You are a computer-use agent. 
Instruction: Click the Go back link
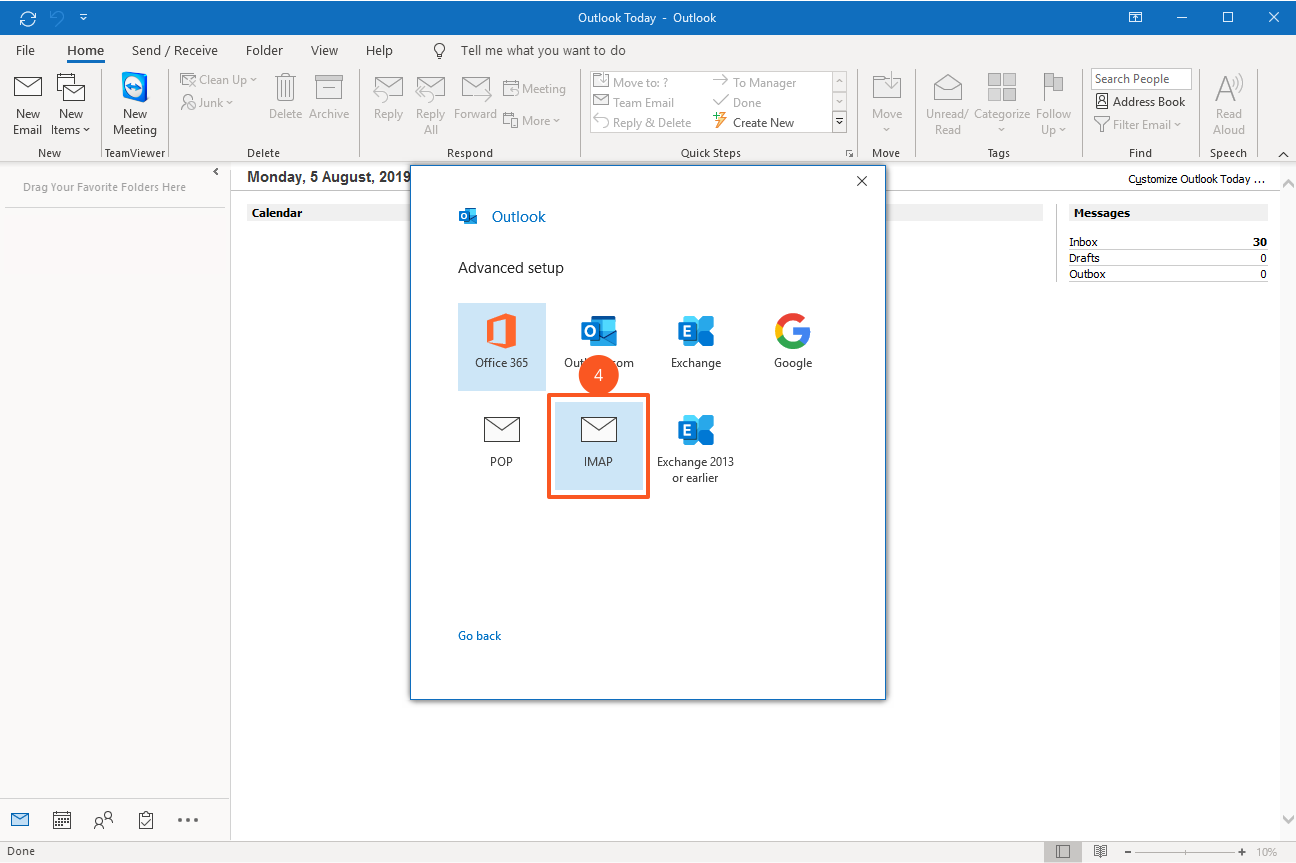click(x=479, y=636)
